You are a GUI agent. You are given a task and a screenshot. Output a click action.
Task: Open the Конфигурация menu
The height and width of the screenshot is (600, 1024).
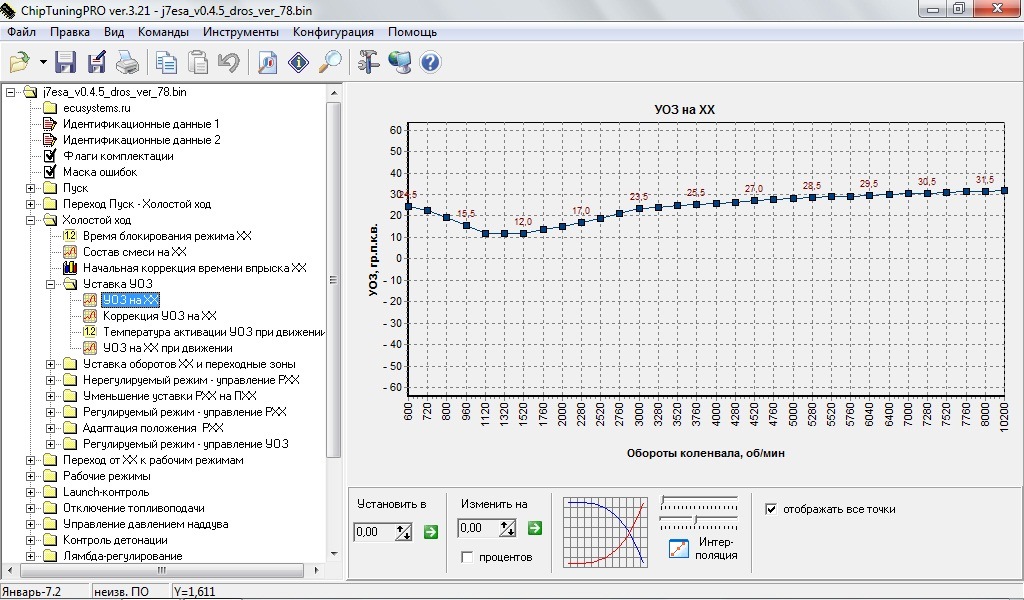tap(333, 32)
